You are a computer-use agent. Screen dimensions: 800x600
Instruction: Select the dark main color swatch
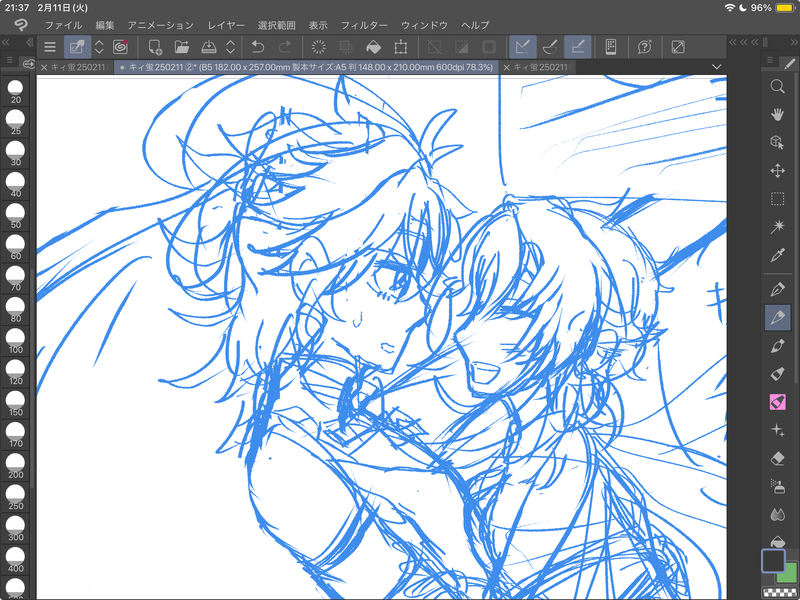(773, 561)
